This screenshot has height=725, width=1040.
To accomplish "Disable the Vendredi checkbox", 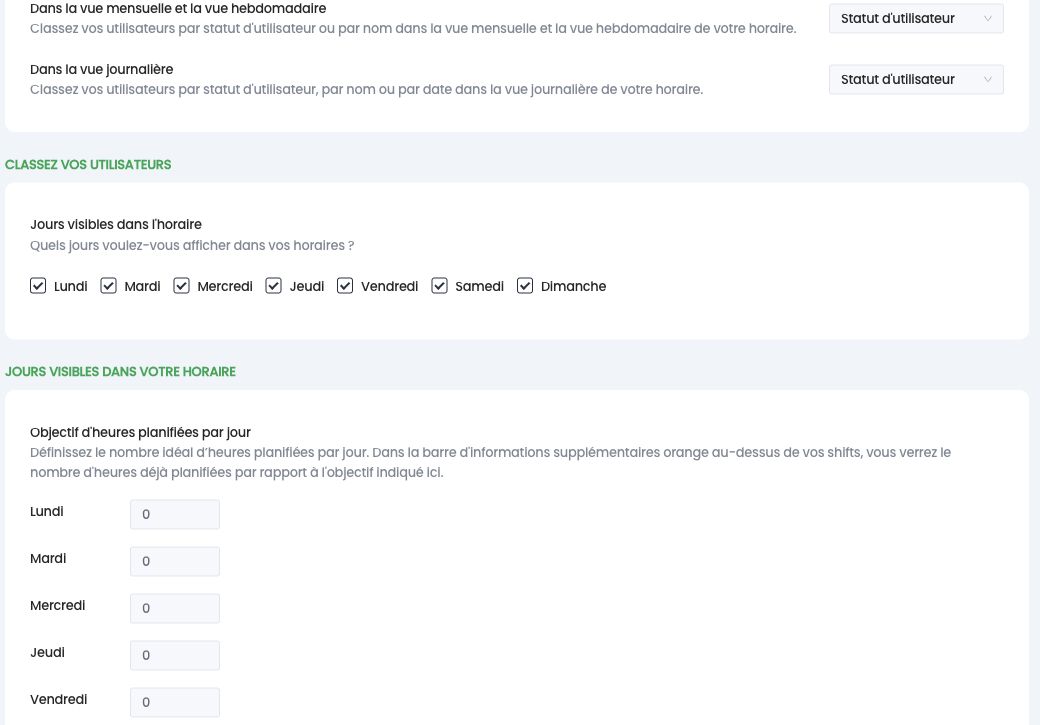I will pos(345,286).
